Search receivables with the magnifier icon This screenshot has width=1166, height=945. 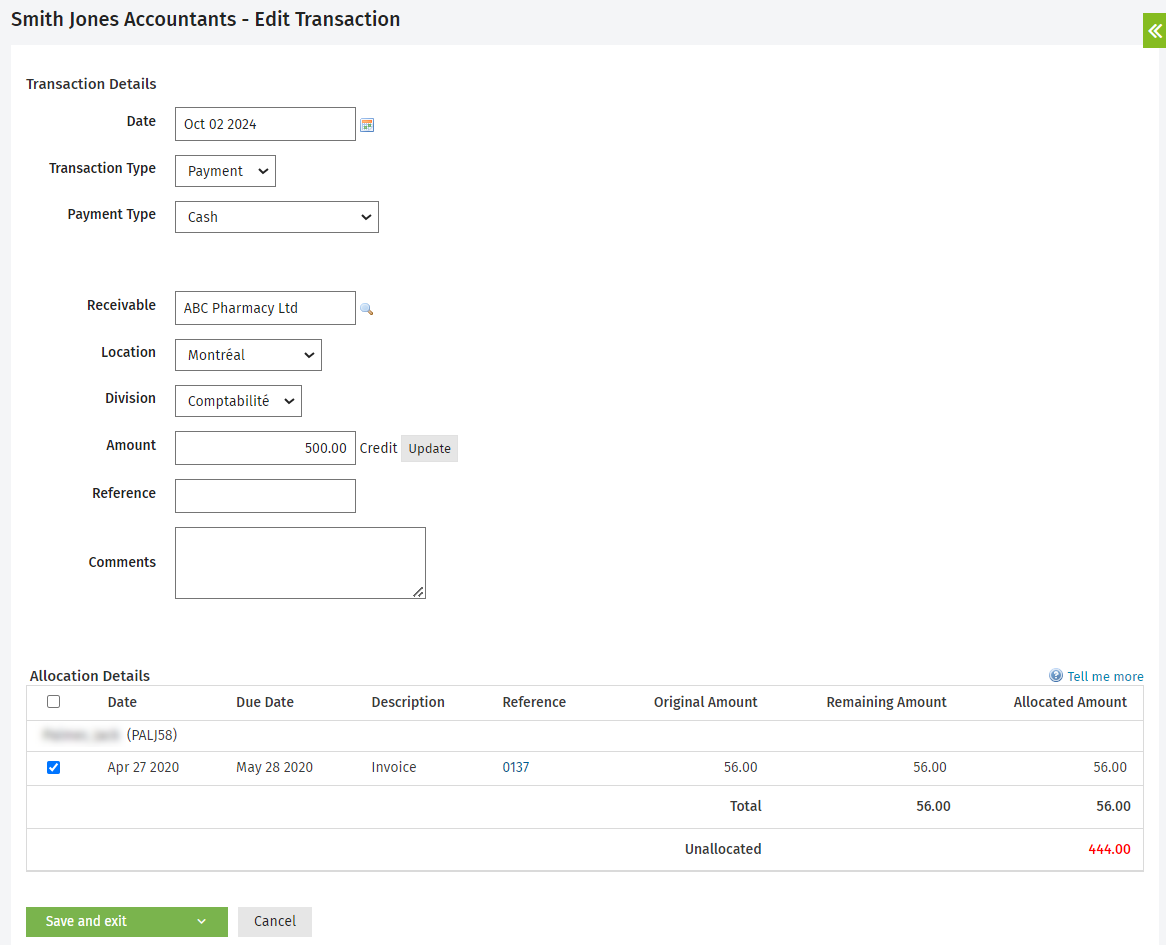367,309
